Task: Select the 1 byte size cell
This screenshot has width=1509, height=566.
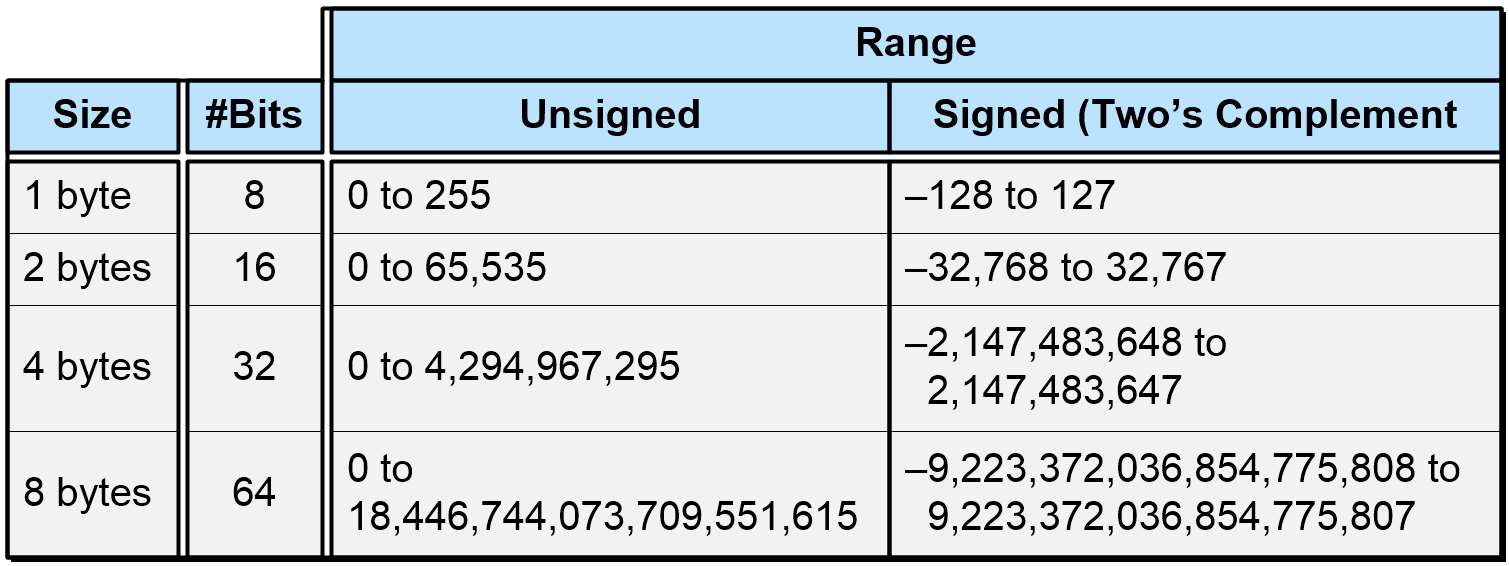Action: pyautogui.click(x=92, y=196)
